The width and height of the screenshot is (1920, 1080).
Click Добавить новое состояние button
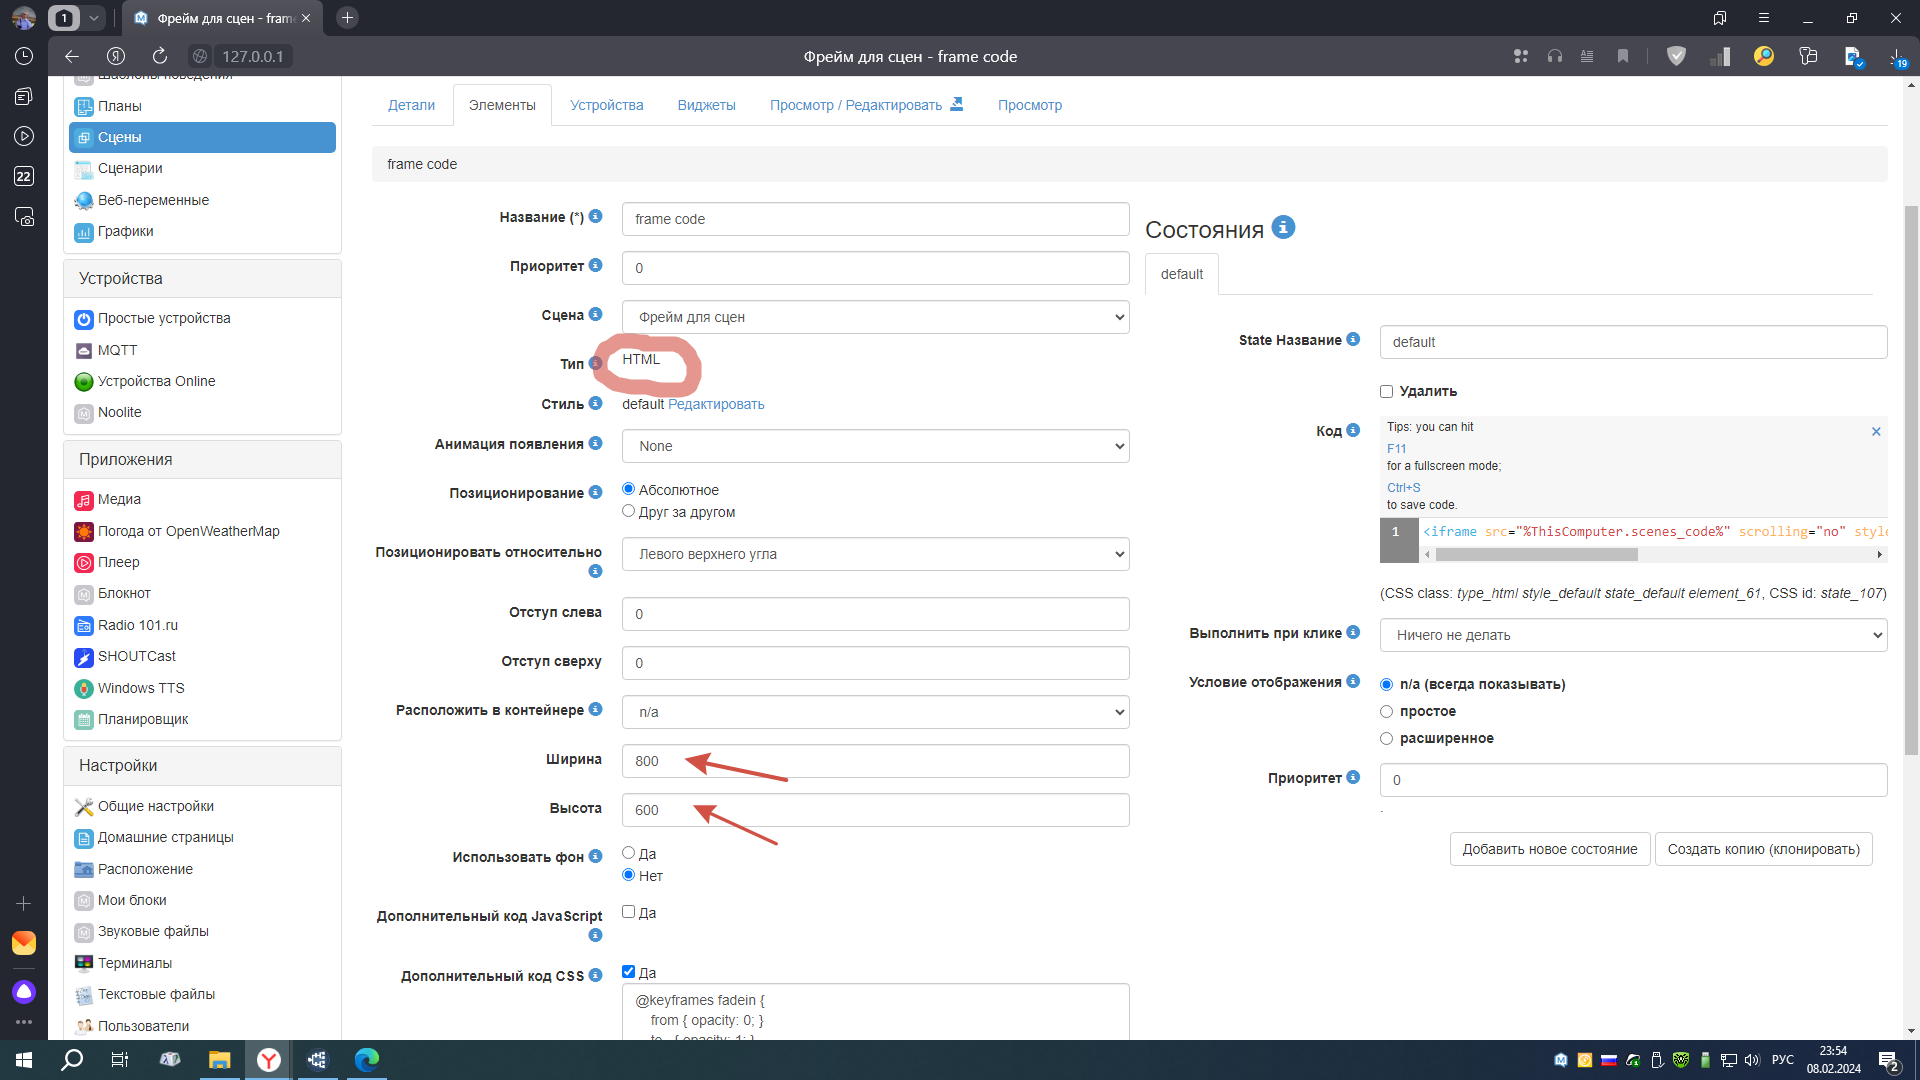(1549, 849)
